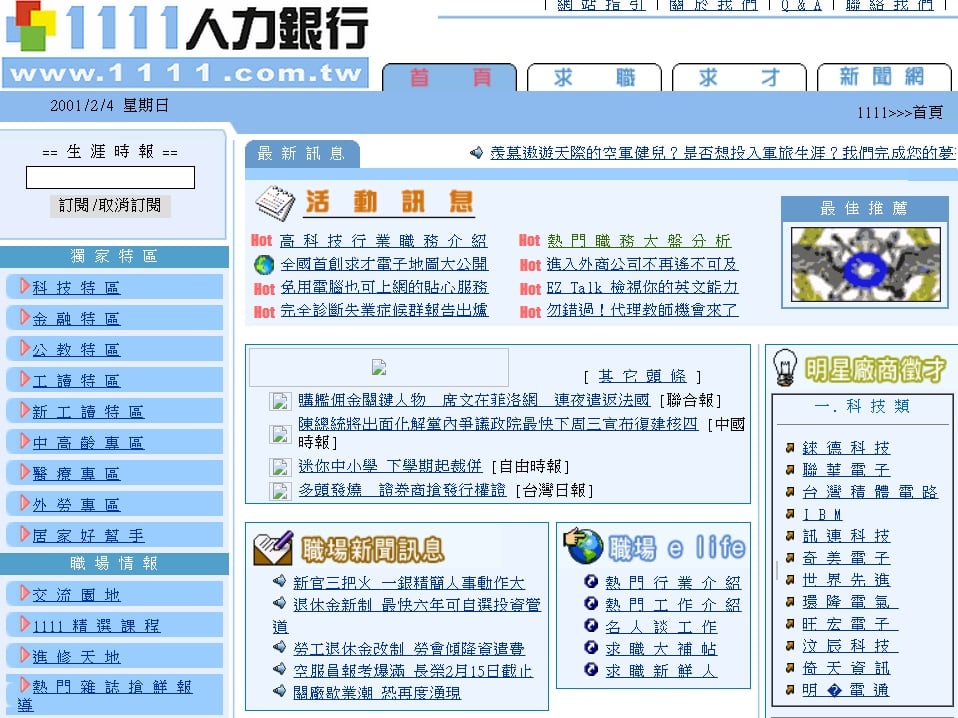Switch to the 新聞網 tab
Viewport: 958px width, 718px height.
[881, 78]
